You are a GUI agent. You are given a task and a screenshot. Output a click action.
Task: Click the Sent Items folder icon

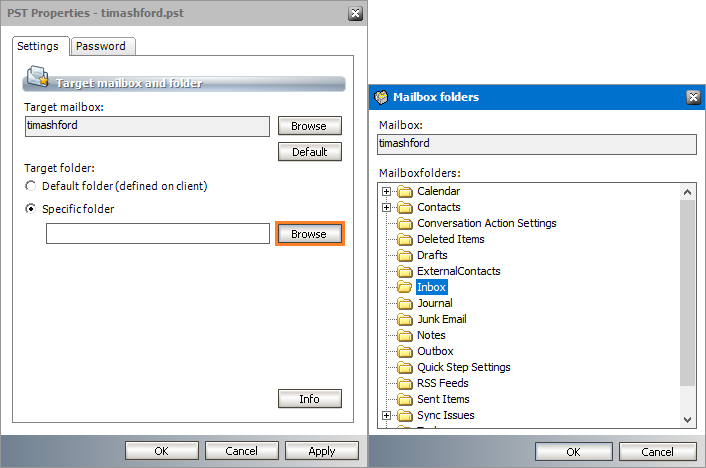coord(404,399)
